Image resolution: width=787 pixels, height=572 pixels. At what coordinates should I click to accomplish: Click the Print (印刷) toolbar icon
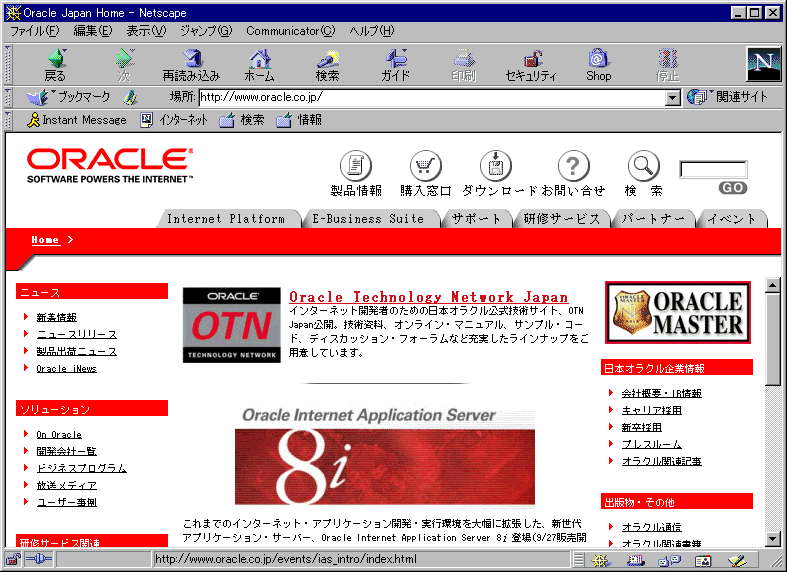coord(464,64)
